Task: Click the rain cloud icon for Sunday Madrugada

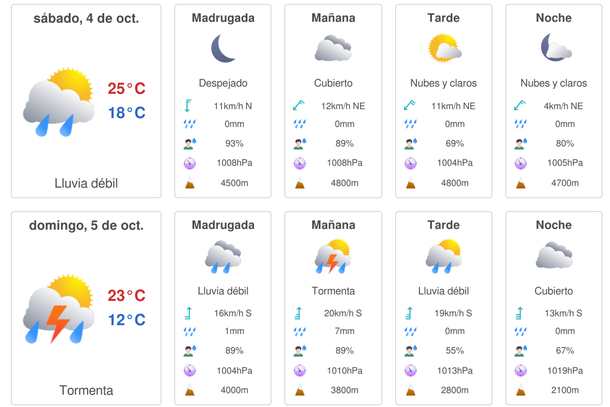Action: point(223,256)
